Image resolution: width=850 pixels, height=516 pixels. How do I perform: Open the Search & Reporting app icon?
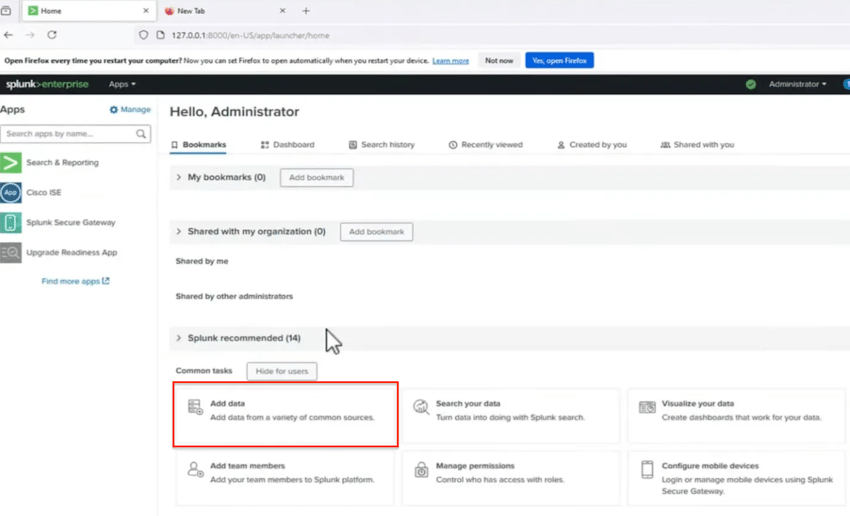[x=10, y=163]
